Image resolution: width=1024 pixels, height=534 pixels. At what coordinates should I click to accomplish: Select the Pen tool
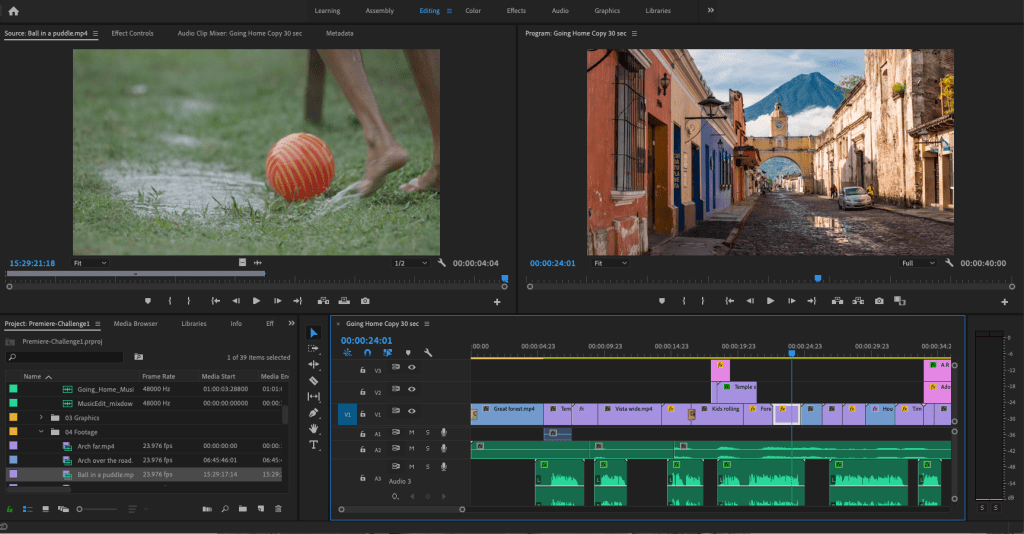point(313,412)
